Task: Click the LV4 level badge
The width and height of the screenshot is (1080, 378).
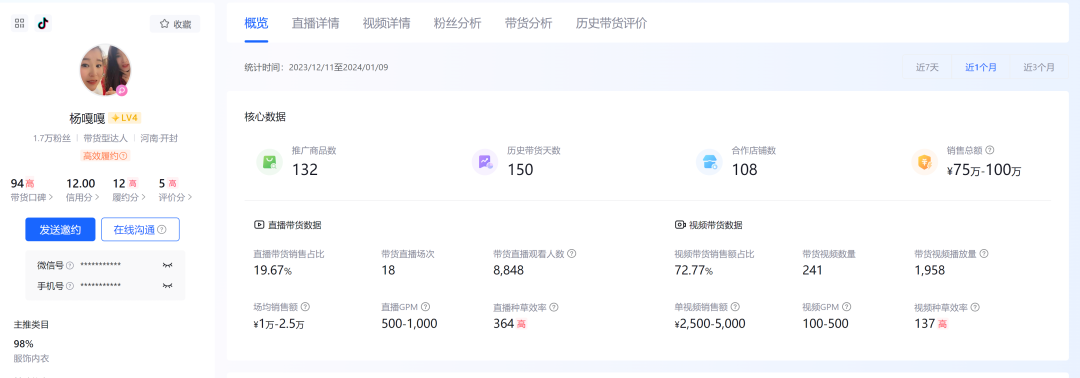Action: [x=125, y=118]
